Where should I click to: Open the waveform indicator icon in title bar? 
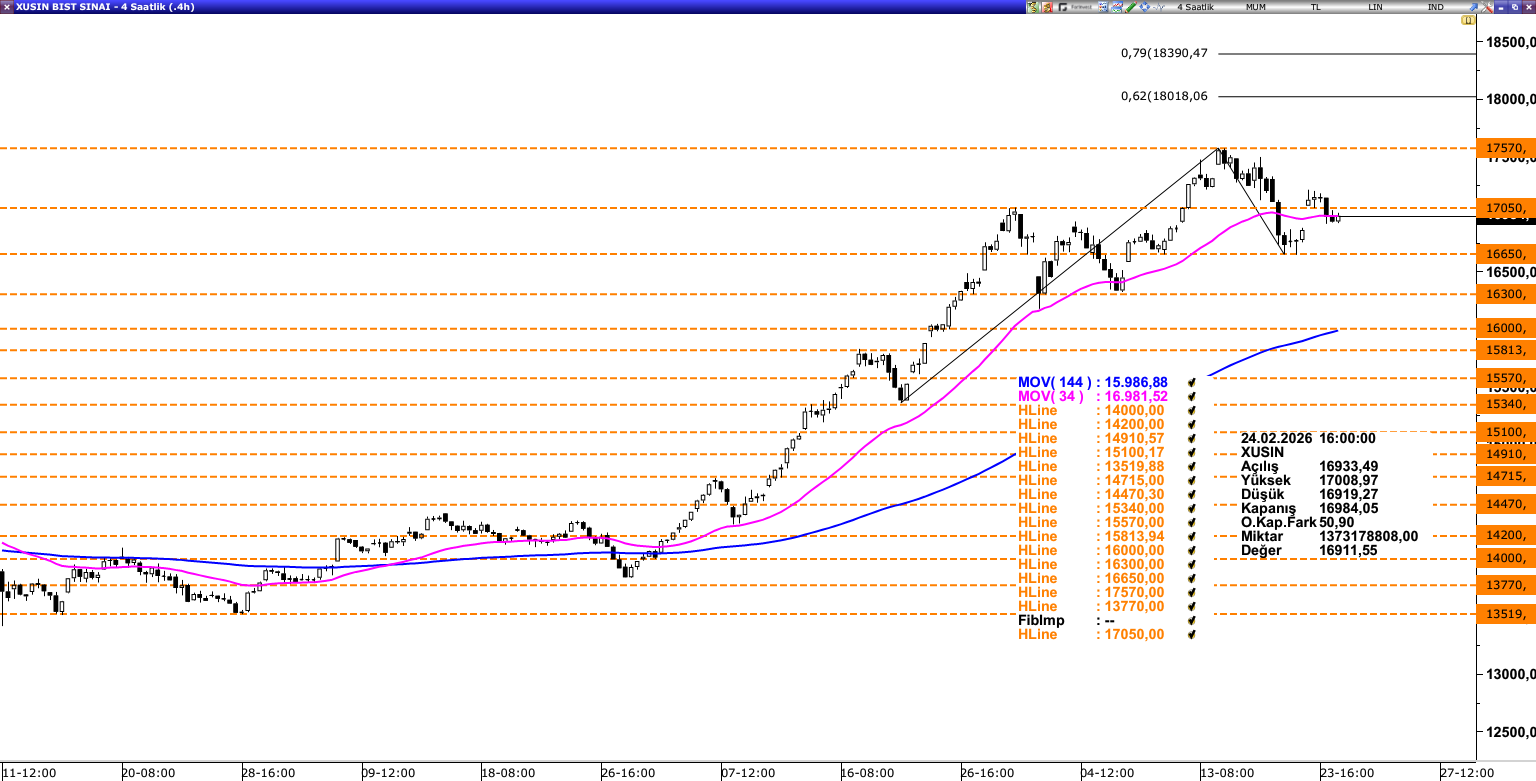coord(1159,7)
